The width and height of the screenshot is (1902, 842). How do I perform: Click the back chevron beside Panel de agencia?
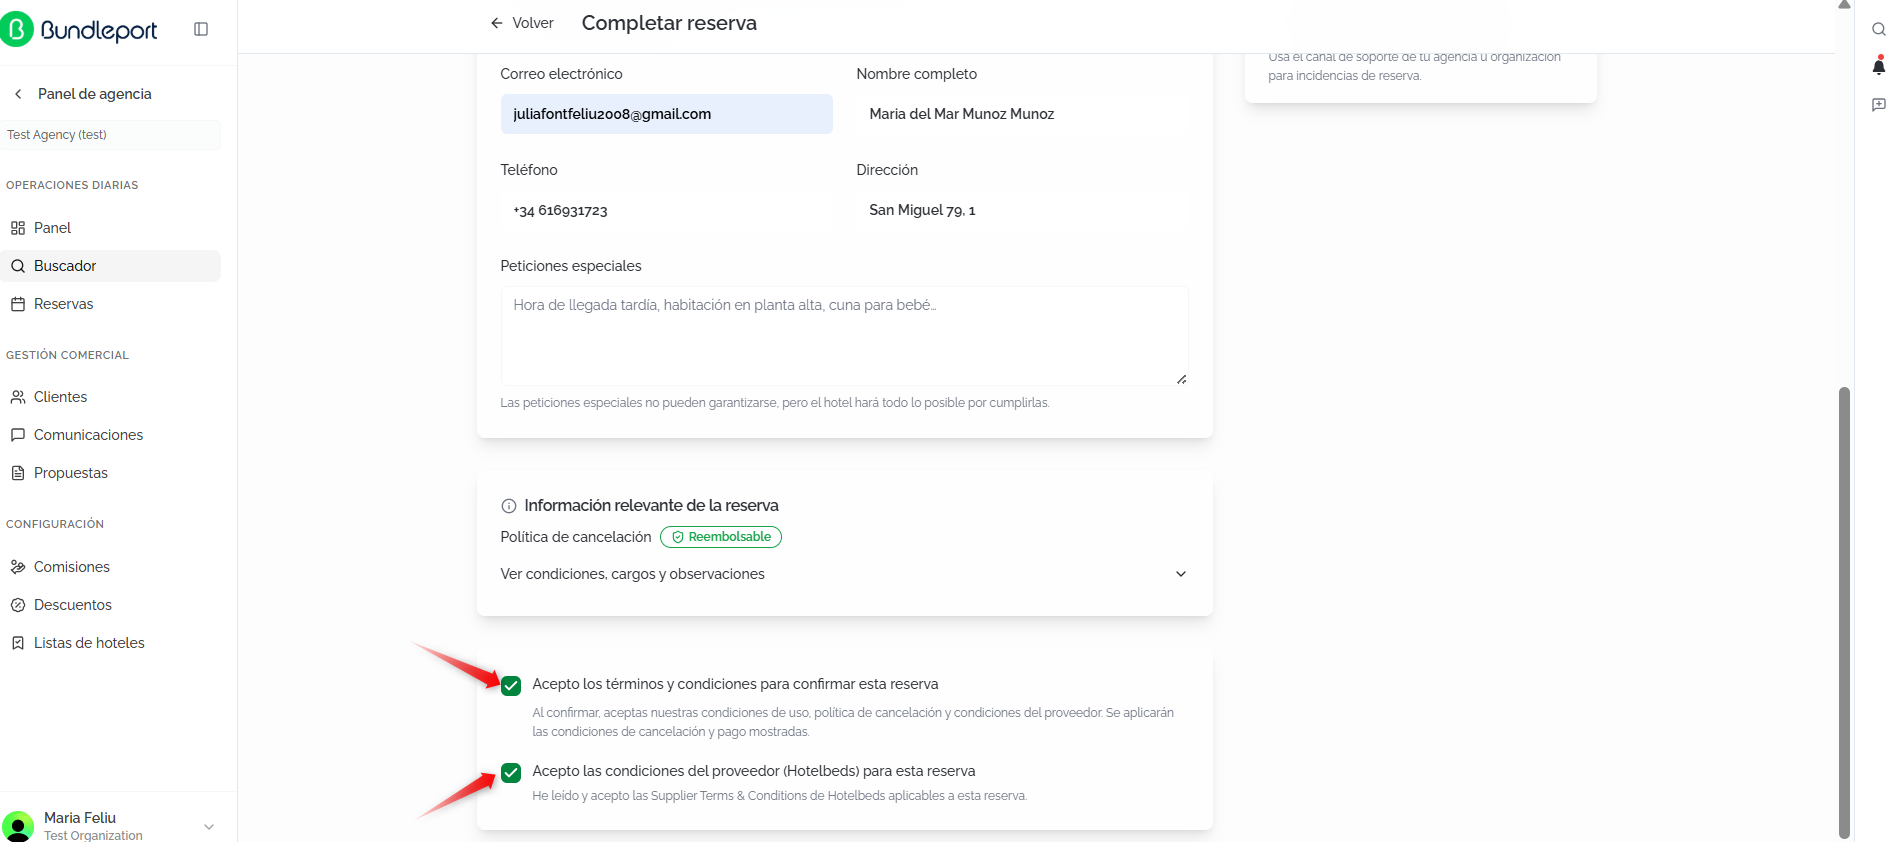(18, 94)
